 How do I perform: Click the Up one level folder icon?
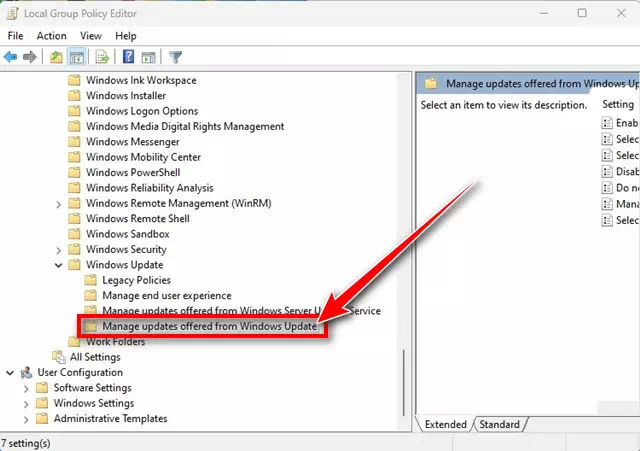click(x=56, y=57)
